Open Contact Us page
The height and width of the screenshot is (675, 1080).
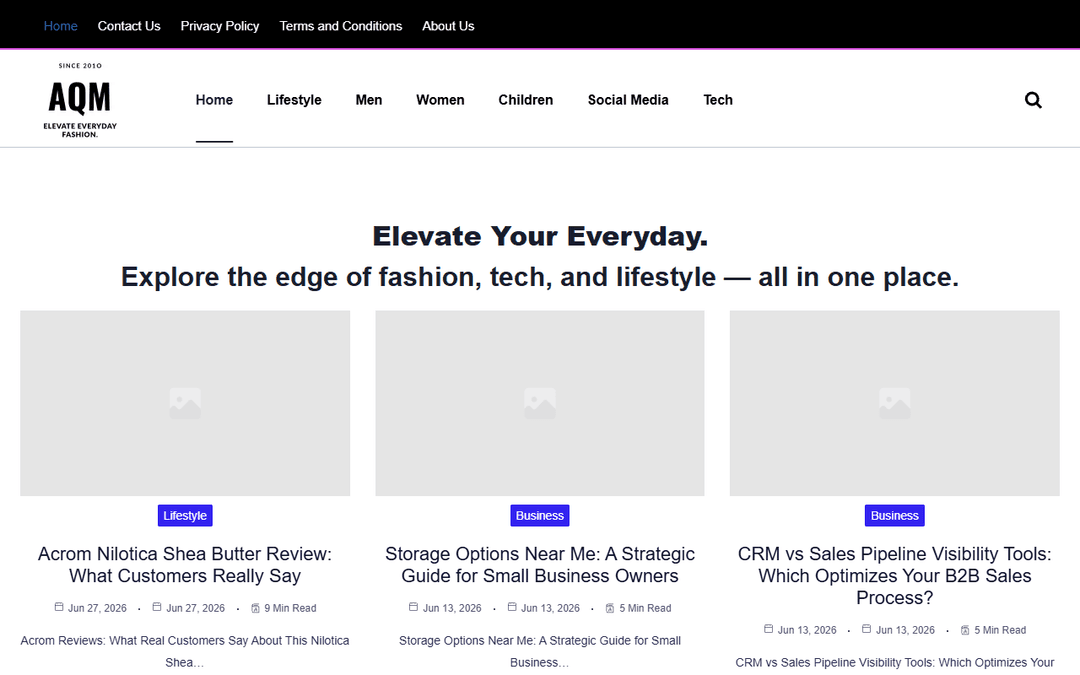129,25
